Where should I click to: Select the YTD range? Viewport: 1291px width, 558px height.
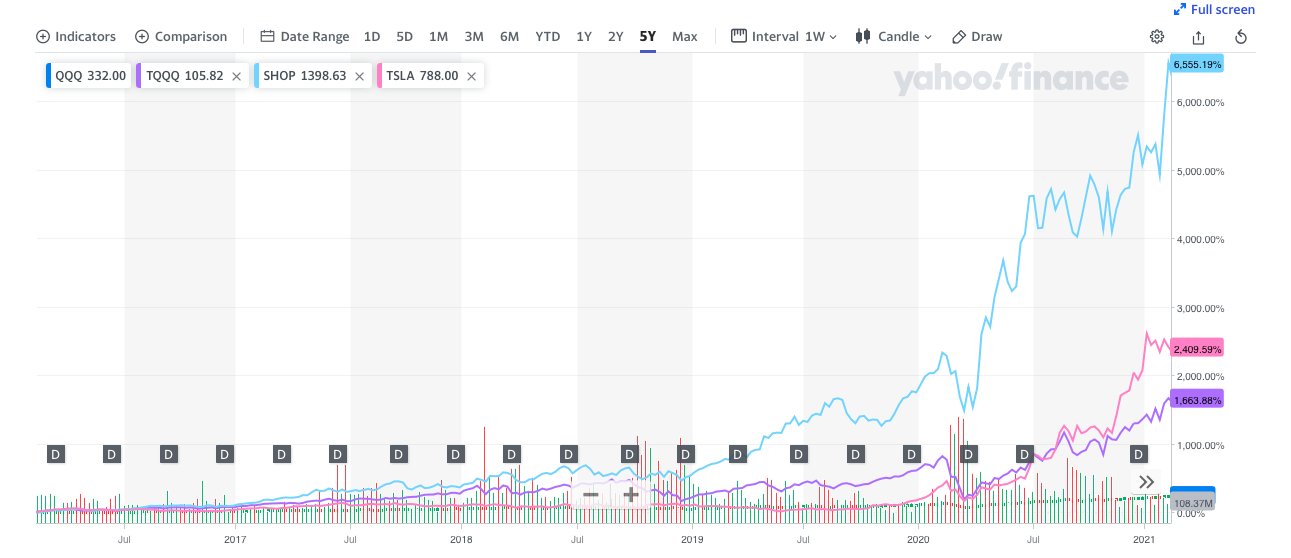coord(548,36)
